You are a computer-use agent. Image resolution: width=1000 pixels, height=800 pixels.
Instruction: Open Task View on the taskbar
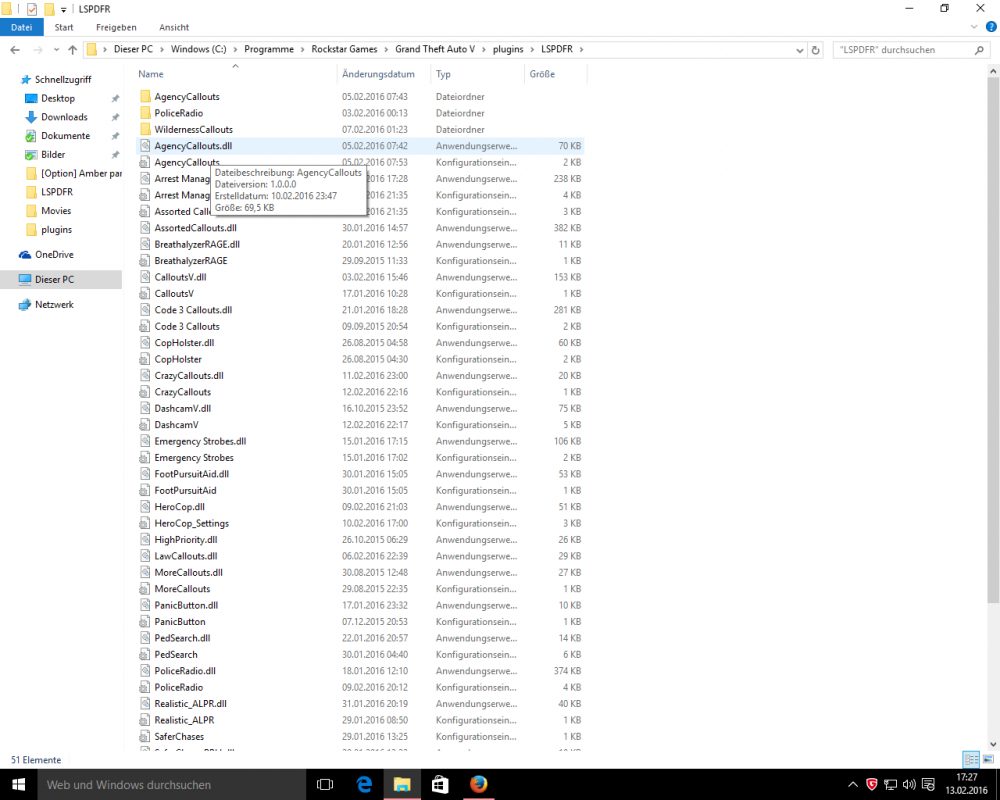(325, 785)
